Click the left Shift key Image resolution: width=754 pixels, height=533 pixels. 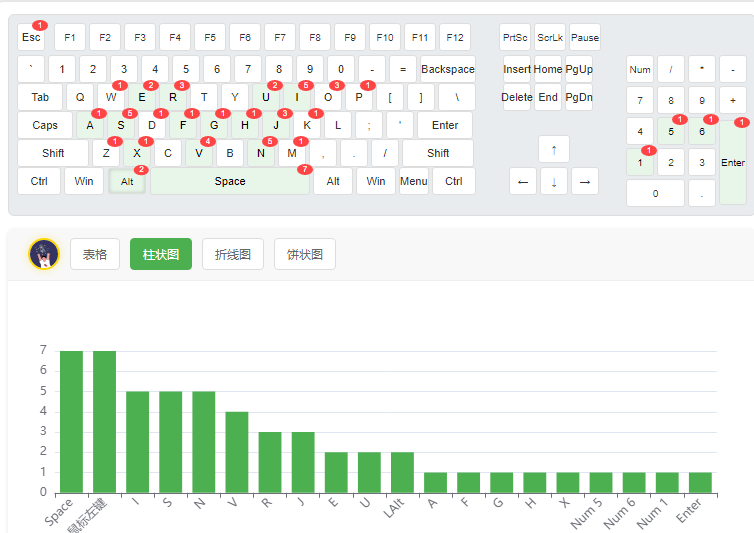(53, 153)
